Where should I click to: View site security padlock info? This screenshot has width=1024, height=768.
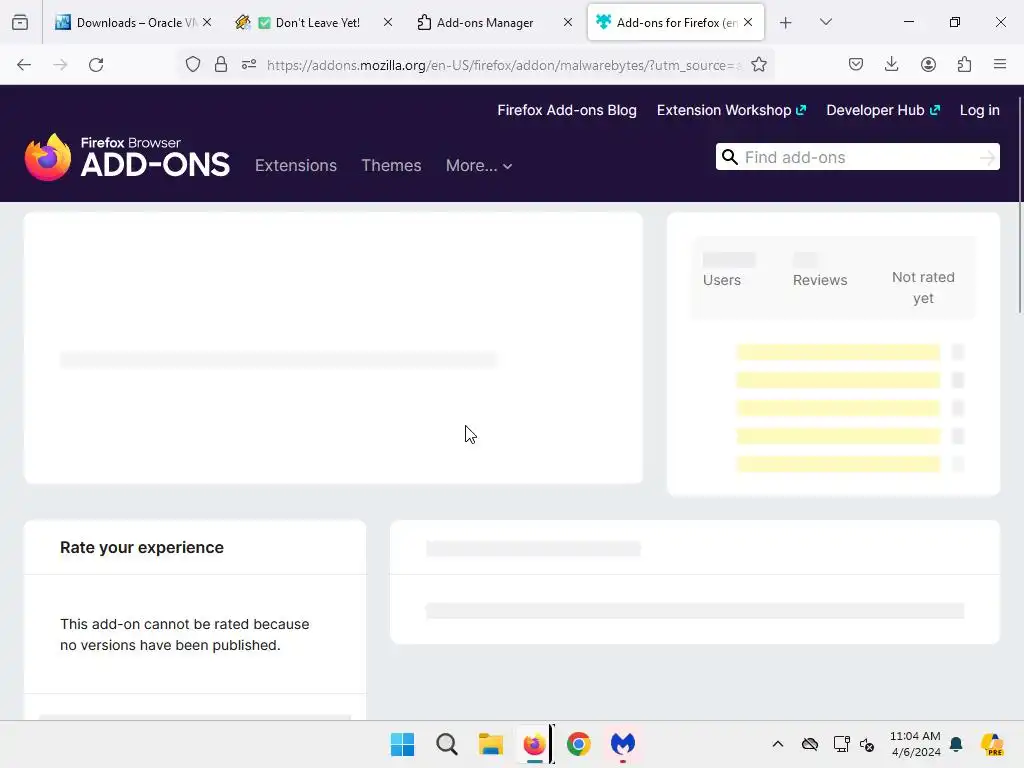221,64
